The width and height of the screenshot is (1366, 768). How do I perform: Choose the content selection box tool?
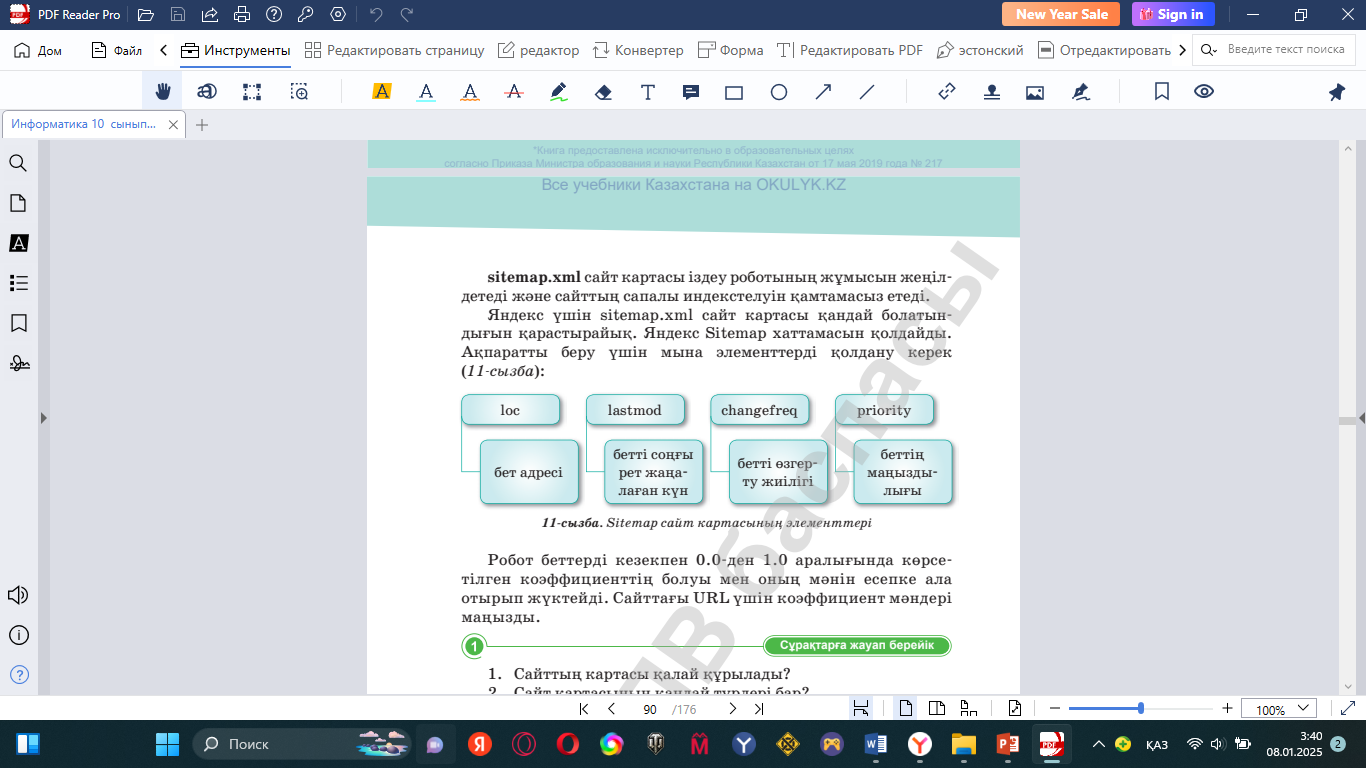pyautogui.click(x=252, y=92)
